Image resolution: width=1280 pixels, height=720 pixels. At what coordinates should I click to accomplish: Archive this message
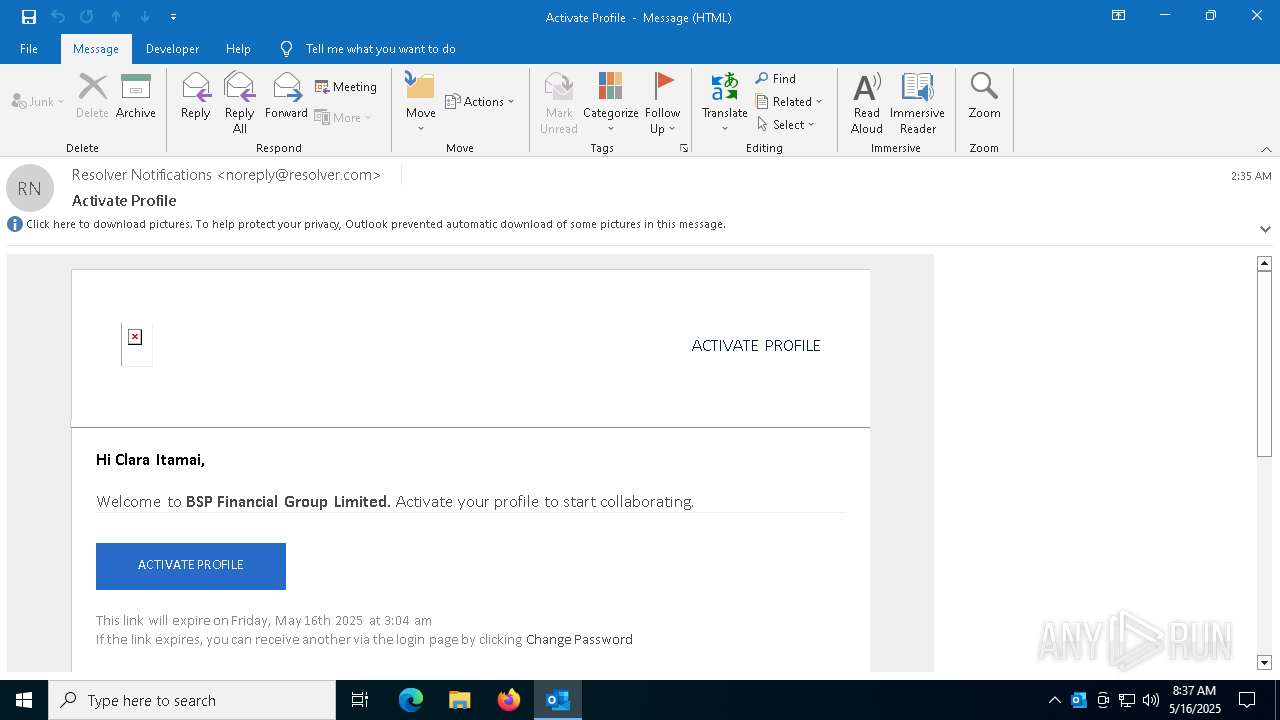[136, 97]
